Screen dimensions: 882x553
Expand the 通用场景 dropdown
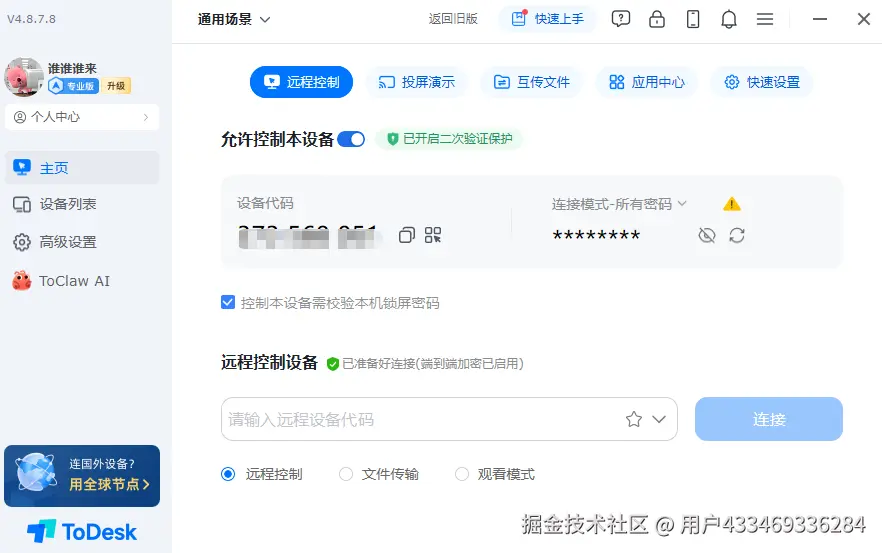pos(234,19)
